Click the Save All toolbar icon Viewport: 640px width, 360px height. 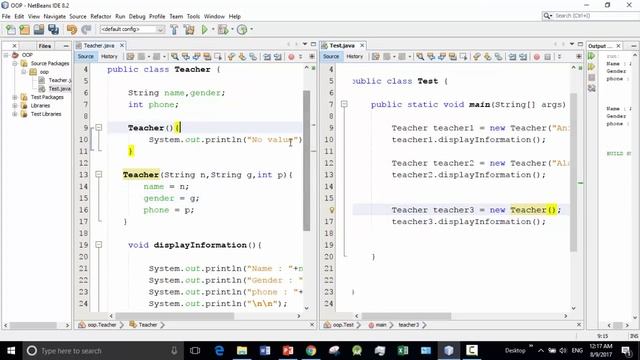[x=53, y=29]
